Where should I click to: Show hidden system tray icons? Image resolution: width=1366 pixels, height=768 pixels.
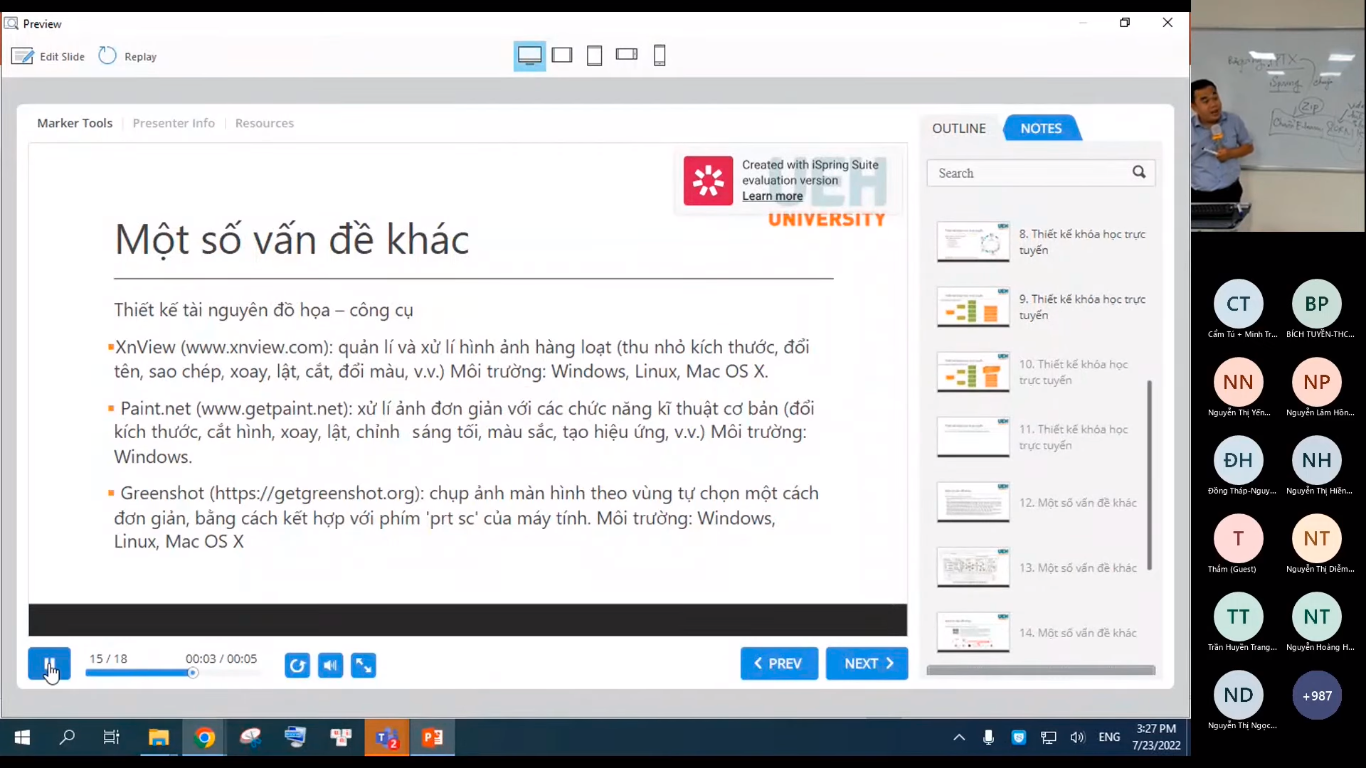(959, 737)
